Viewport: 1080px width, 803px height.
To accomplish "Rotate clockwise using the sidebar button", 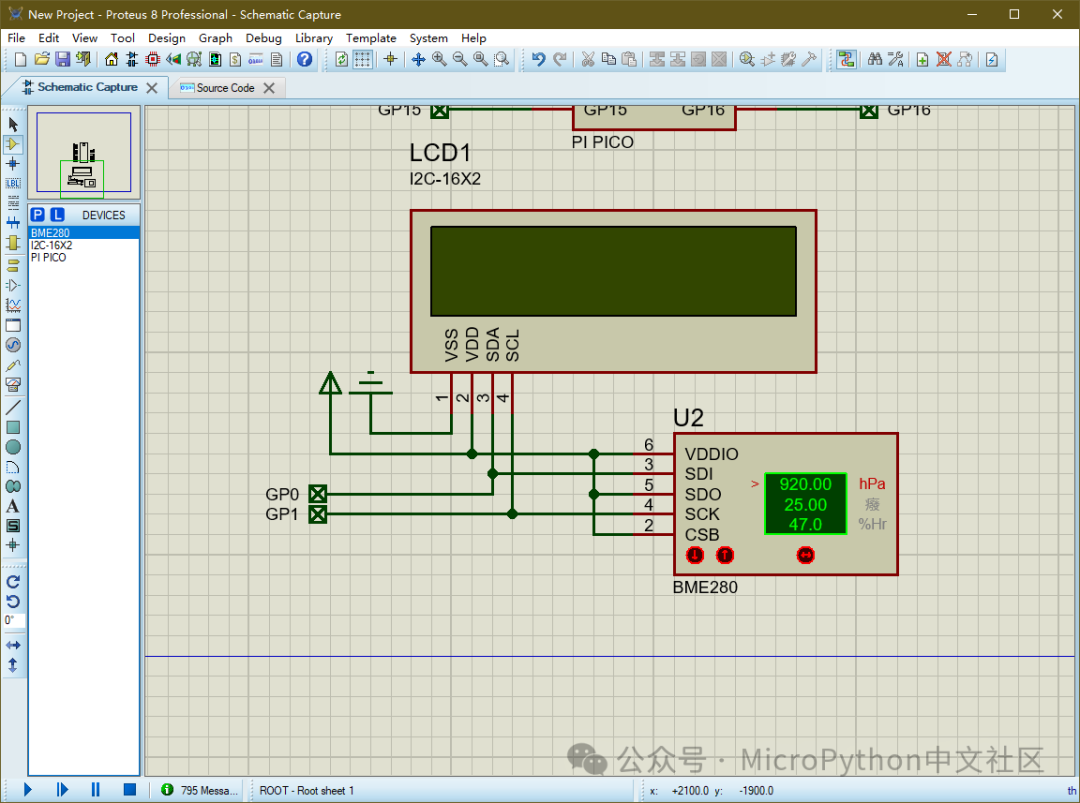I will [12, 581].
